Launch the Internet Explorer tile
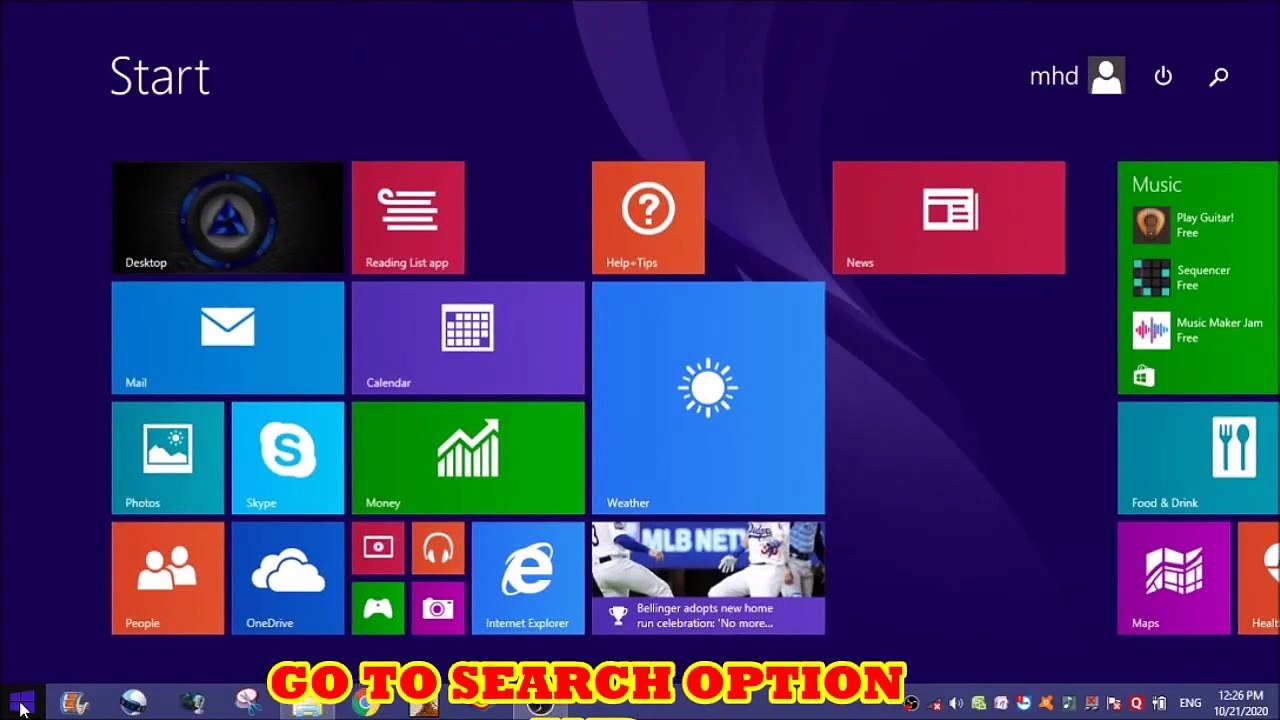 (528, 578)
